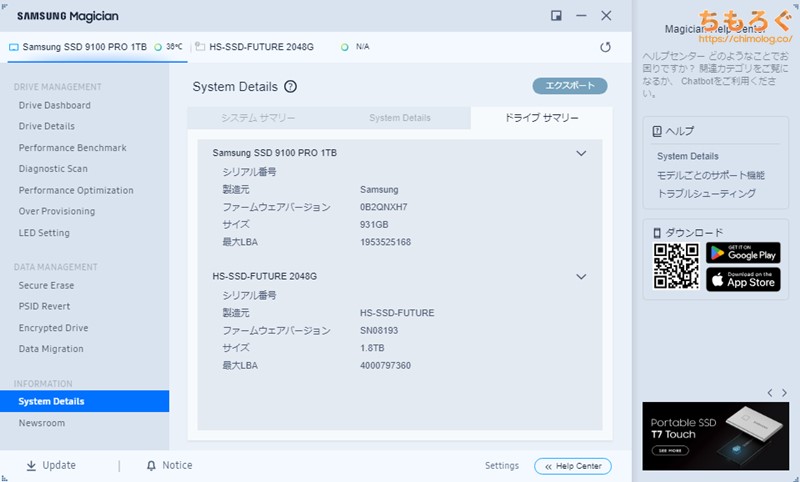Screen dimensions: 800x482
Task: Show previous ad banner with left arrow
Action: pyautogui.click(x=770, y=393)
